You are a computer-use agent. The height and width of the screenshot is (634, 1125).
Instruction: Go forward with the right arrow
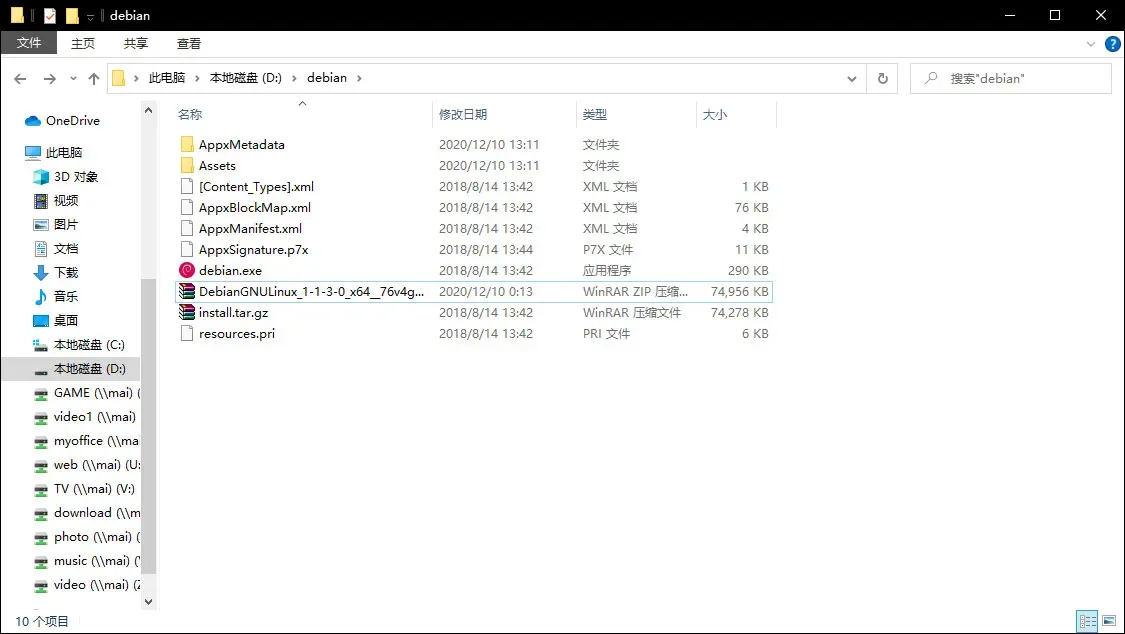click(x=50, y=78)
